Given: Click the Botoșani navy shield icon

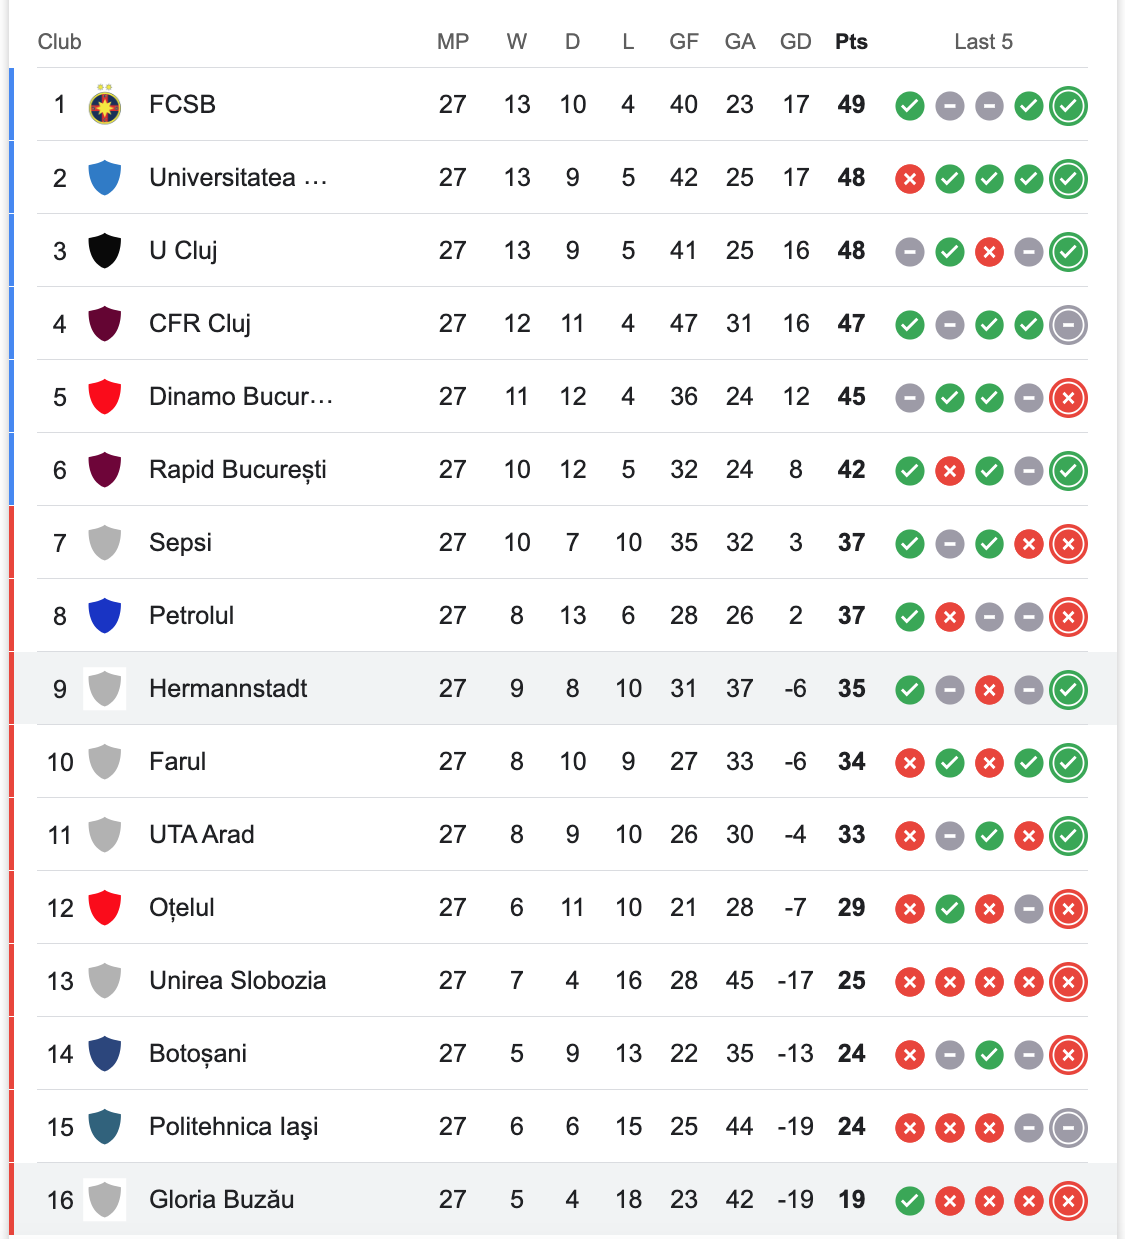Looking at the screenshot, I should 105,1054.
